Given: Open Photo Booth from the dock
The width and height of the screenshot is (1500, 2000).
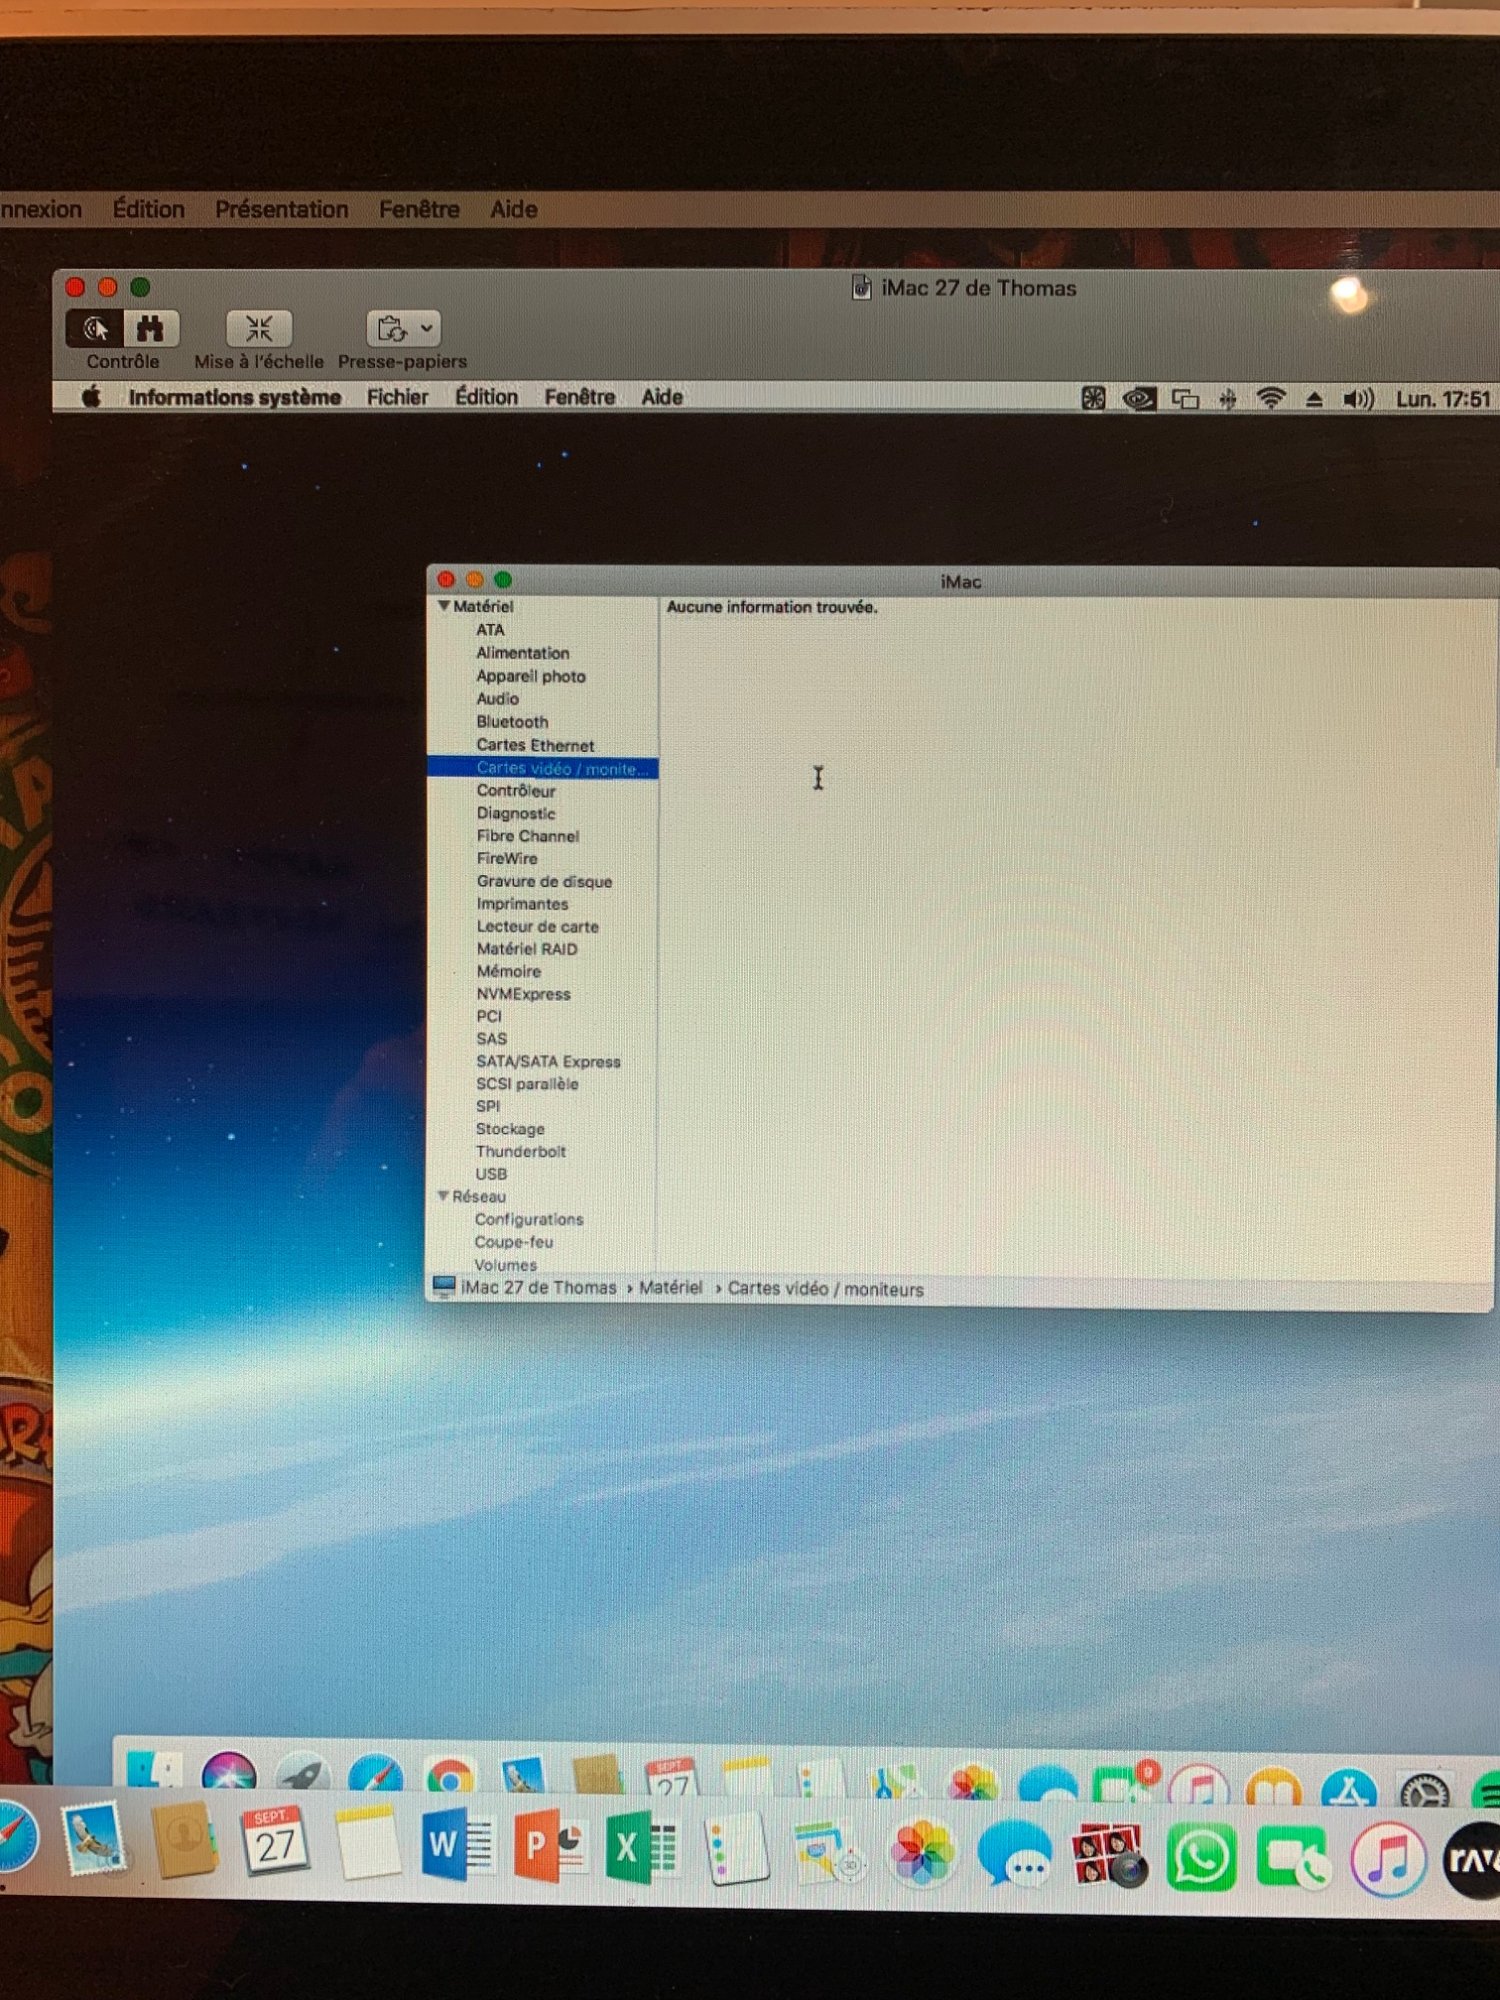Looking at the screenshot, I should click(1109, 1856).
